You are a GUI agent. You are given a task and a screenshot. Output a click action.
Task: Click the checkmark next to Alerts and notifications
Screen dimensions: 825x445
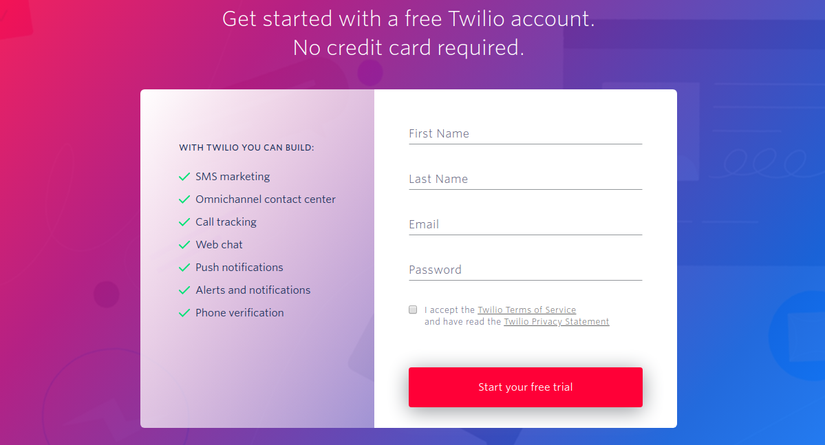point(184,290)
